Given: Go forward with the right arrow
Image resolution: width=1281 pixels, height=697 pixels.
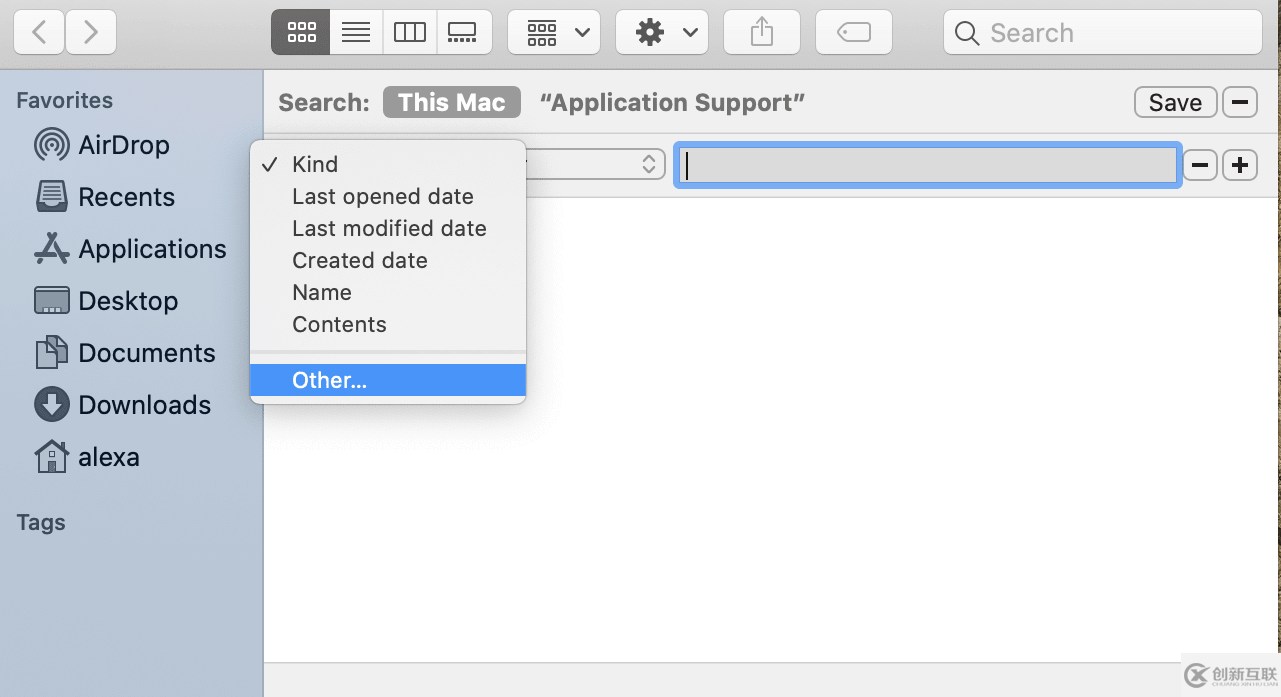Looking at the screenshot, I should (91, 33).
